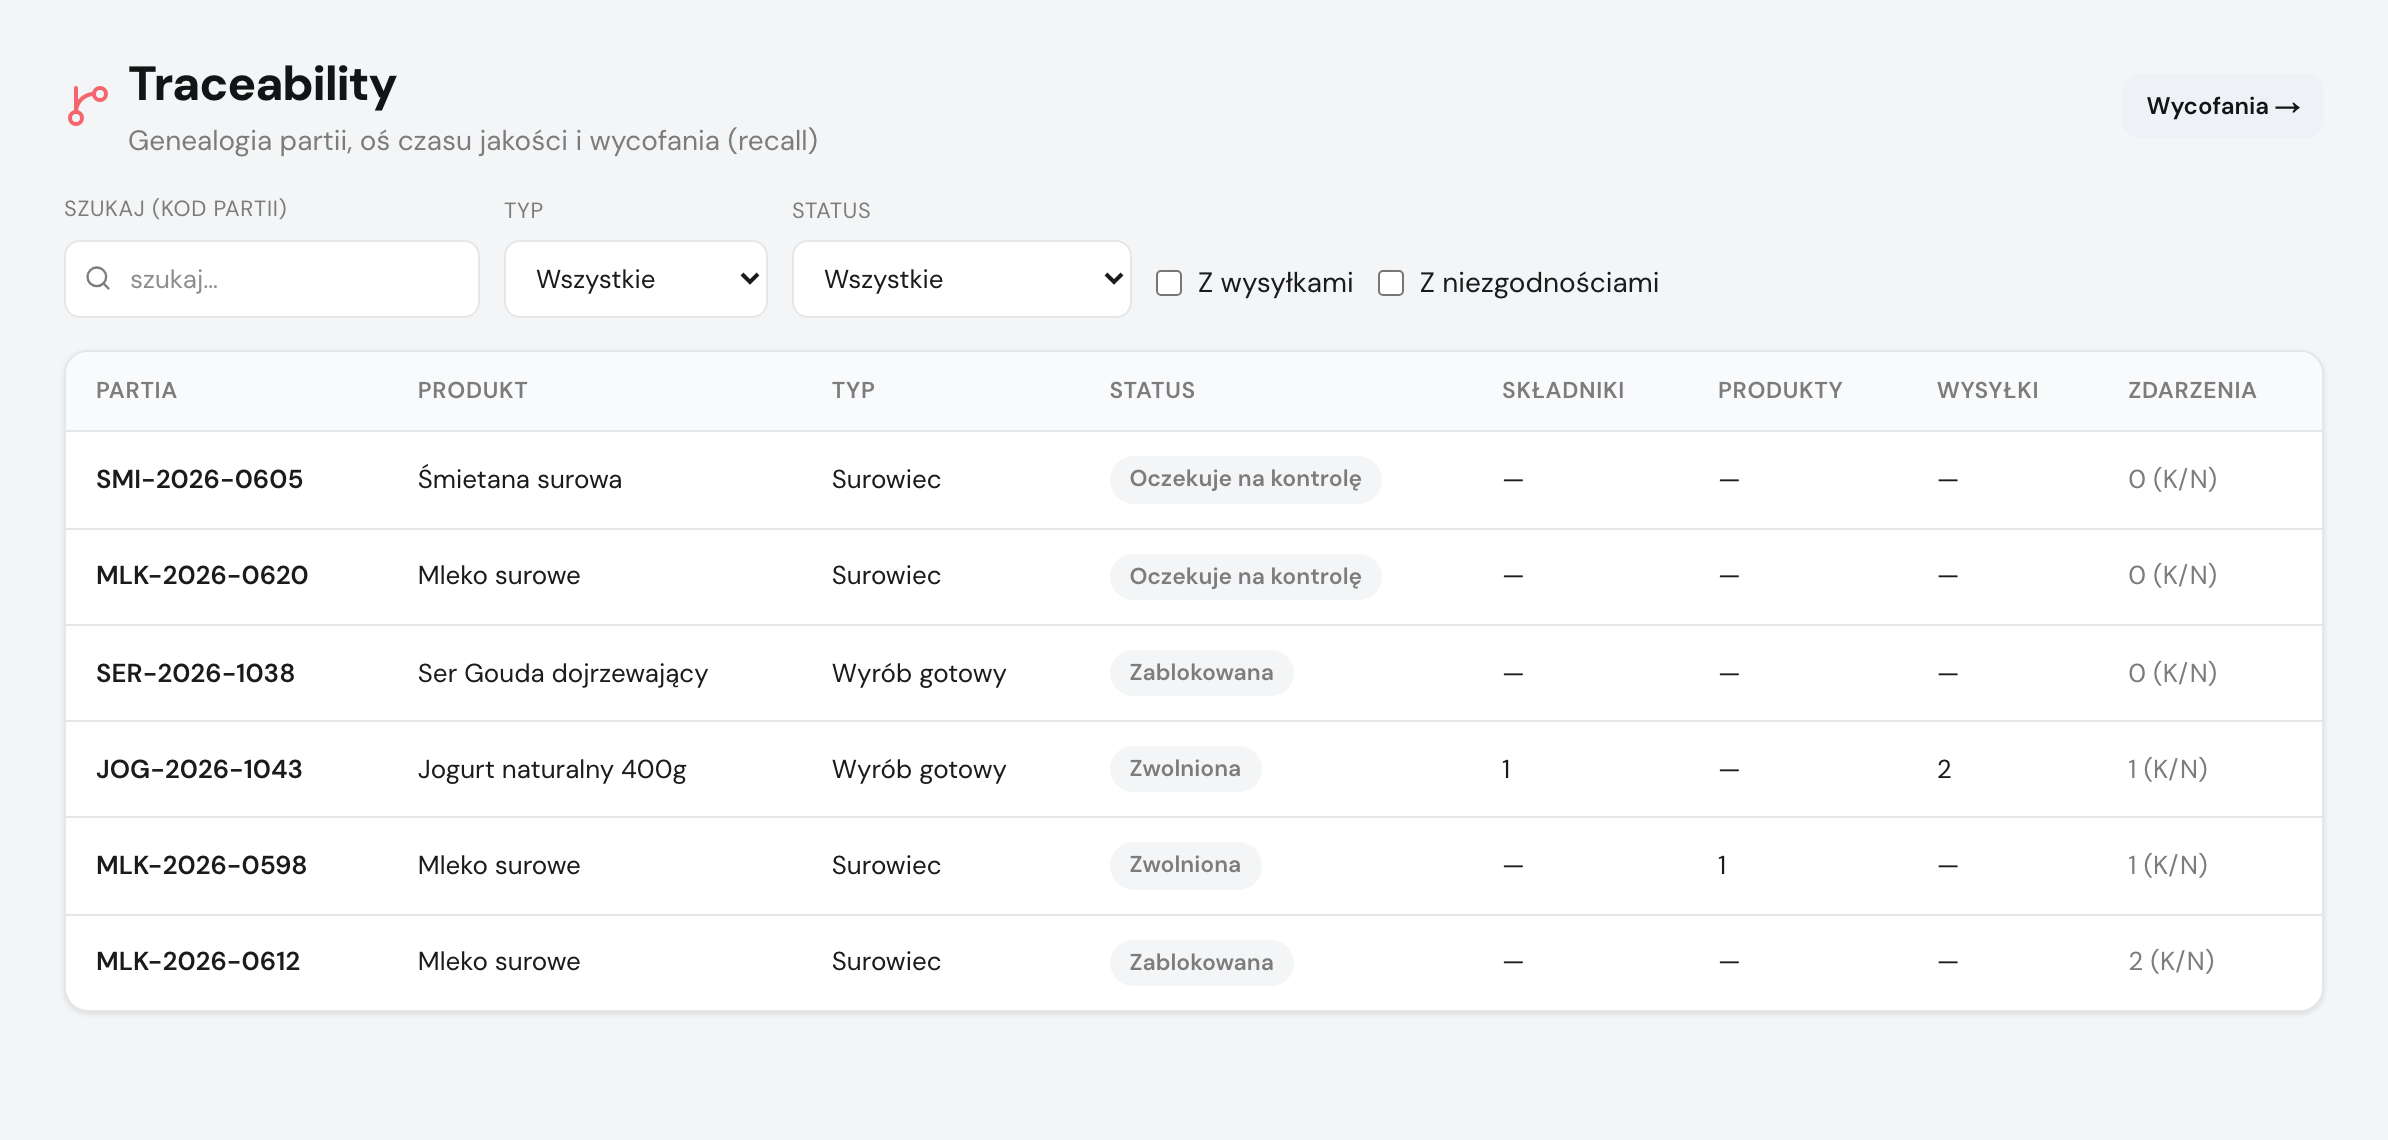Click events 1 (K/N) for JOG-2026-1043
The width and height of the screenshot is (2388, 1140).
coord(2167,769)
